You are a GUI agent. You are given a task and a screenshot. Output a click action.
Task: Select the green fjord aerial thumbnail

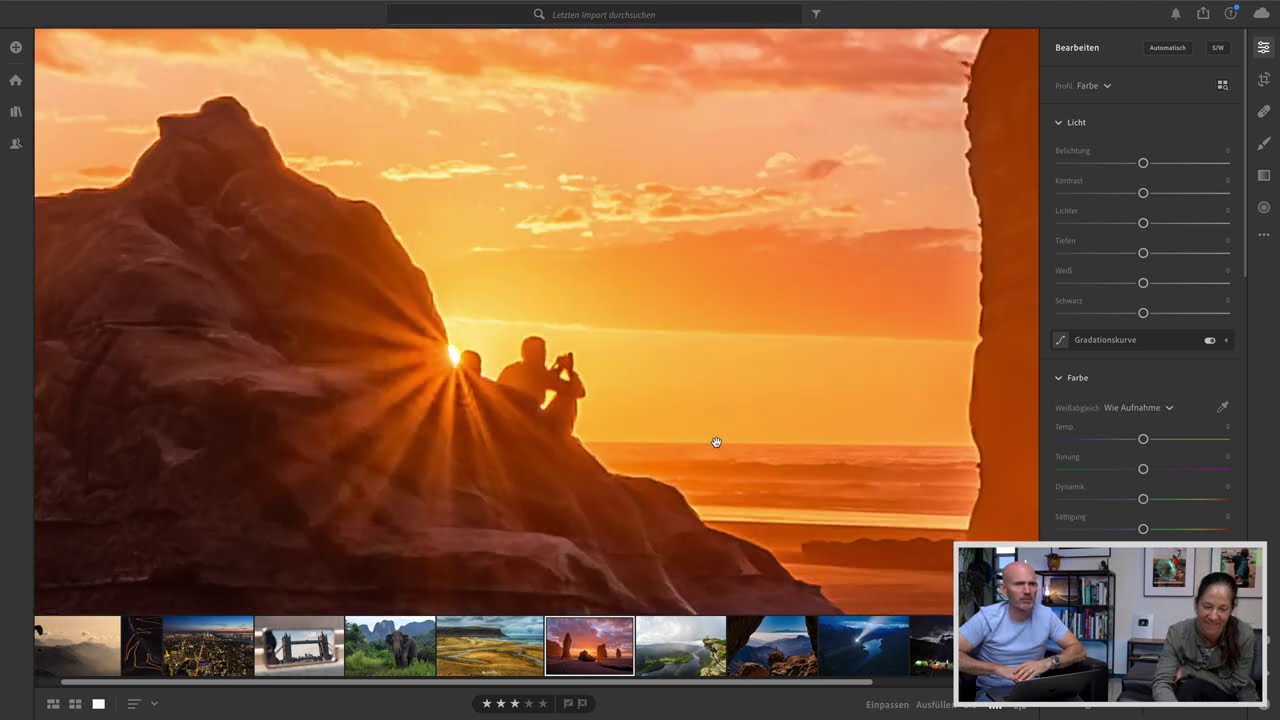click(x=681, y=646)
